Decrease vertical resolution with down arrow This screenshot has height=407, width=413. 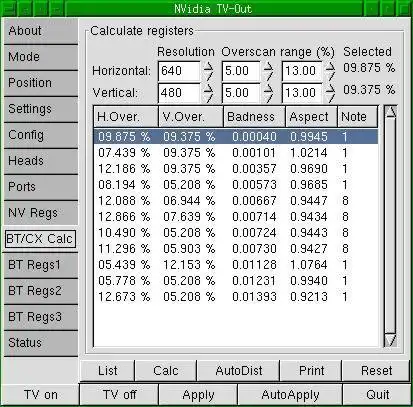pos(208,98)
